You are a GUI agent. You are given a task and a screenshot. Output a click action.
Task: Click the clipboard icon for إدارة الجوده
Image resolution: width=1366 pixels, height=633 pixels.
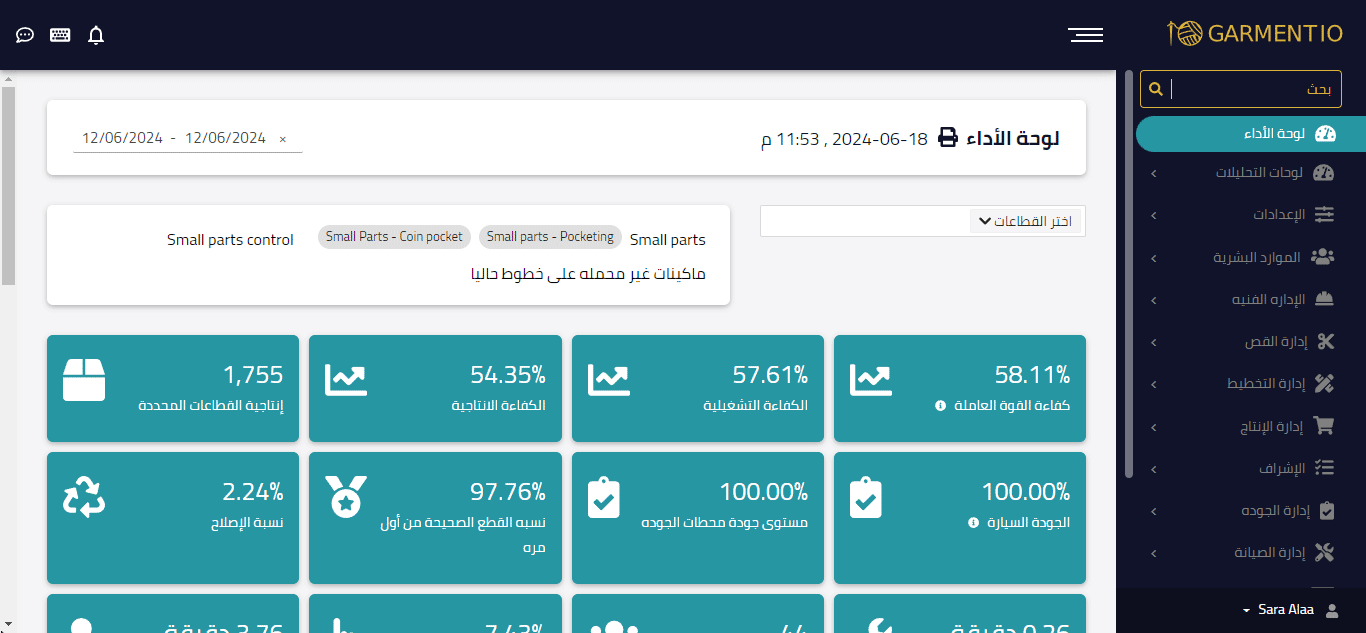1327,510
